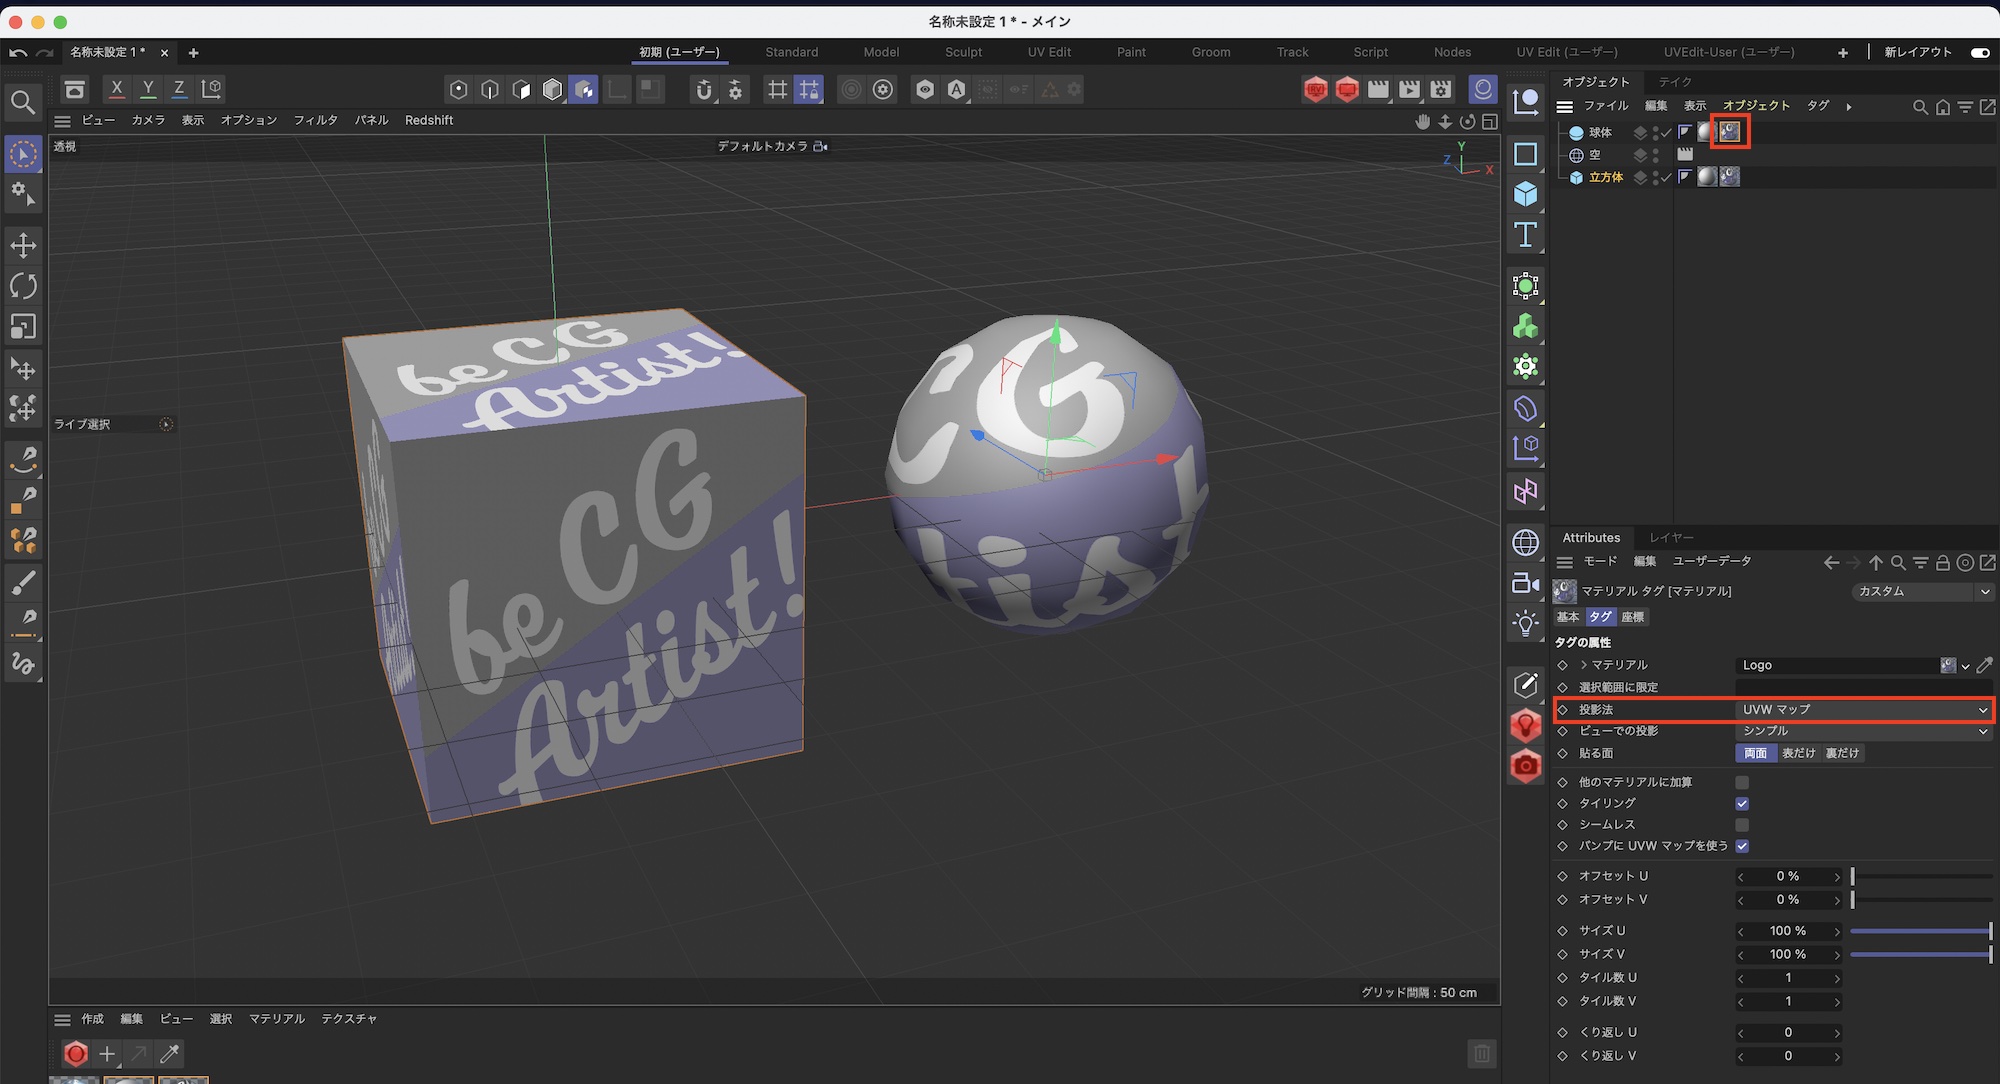This screenshot has height=1084, width=2000.
Task: Select the Move tool in left toolbar
Action: pyautogui.click(x=23, y=245)
